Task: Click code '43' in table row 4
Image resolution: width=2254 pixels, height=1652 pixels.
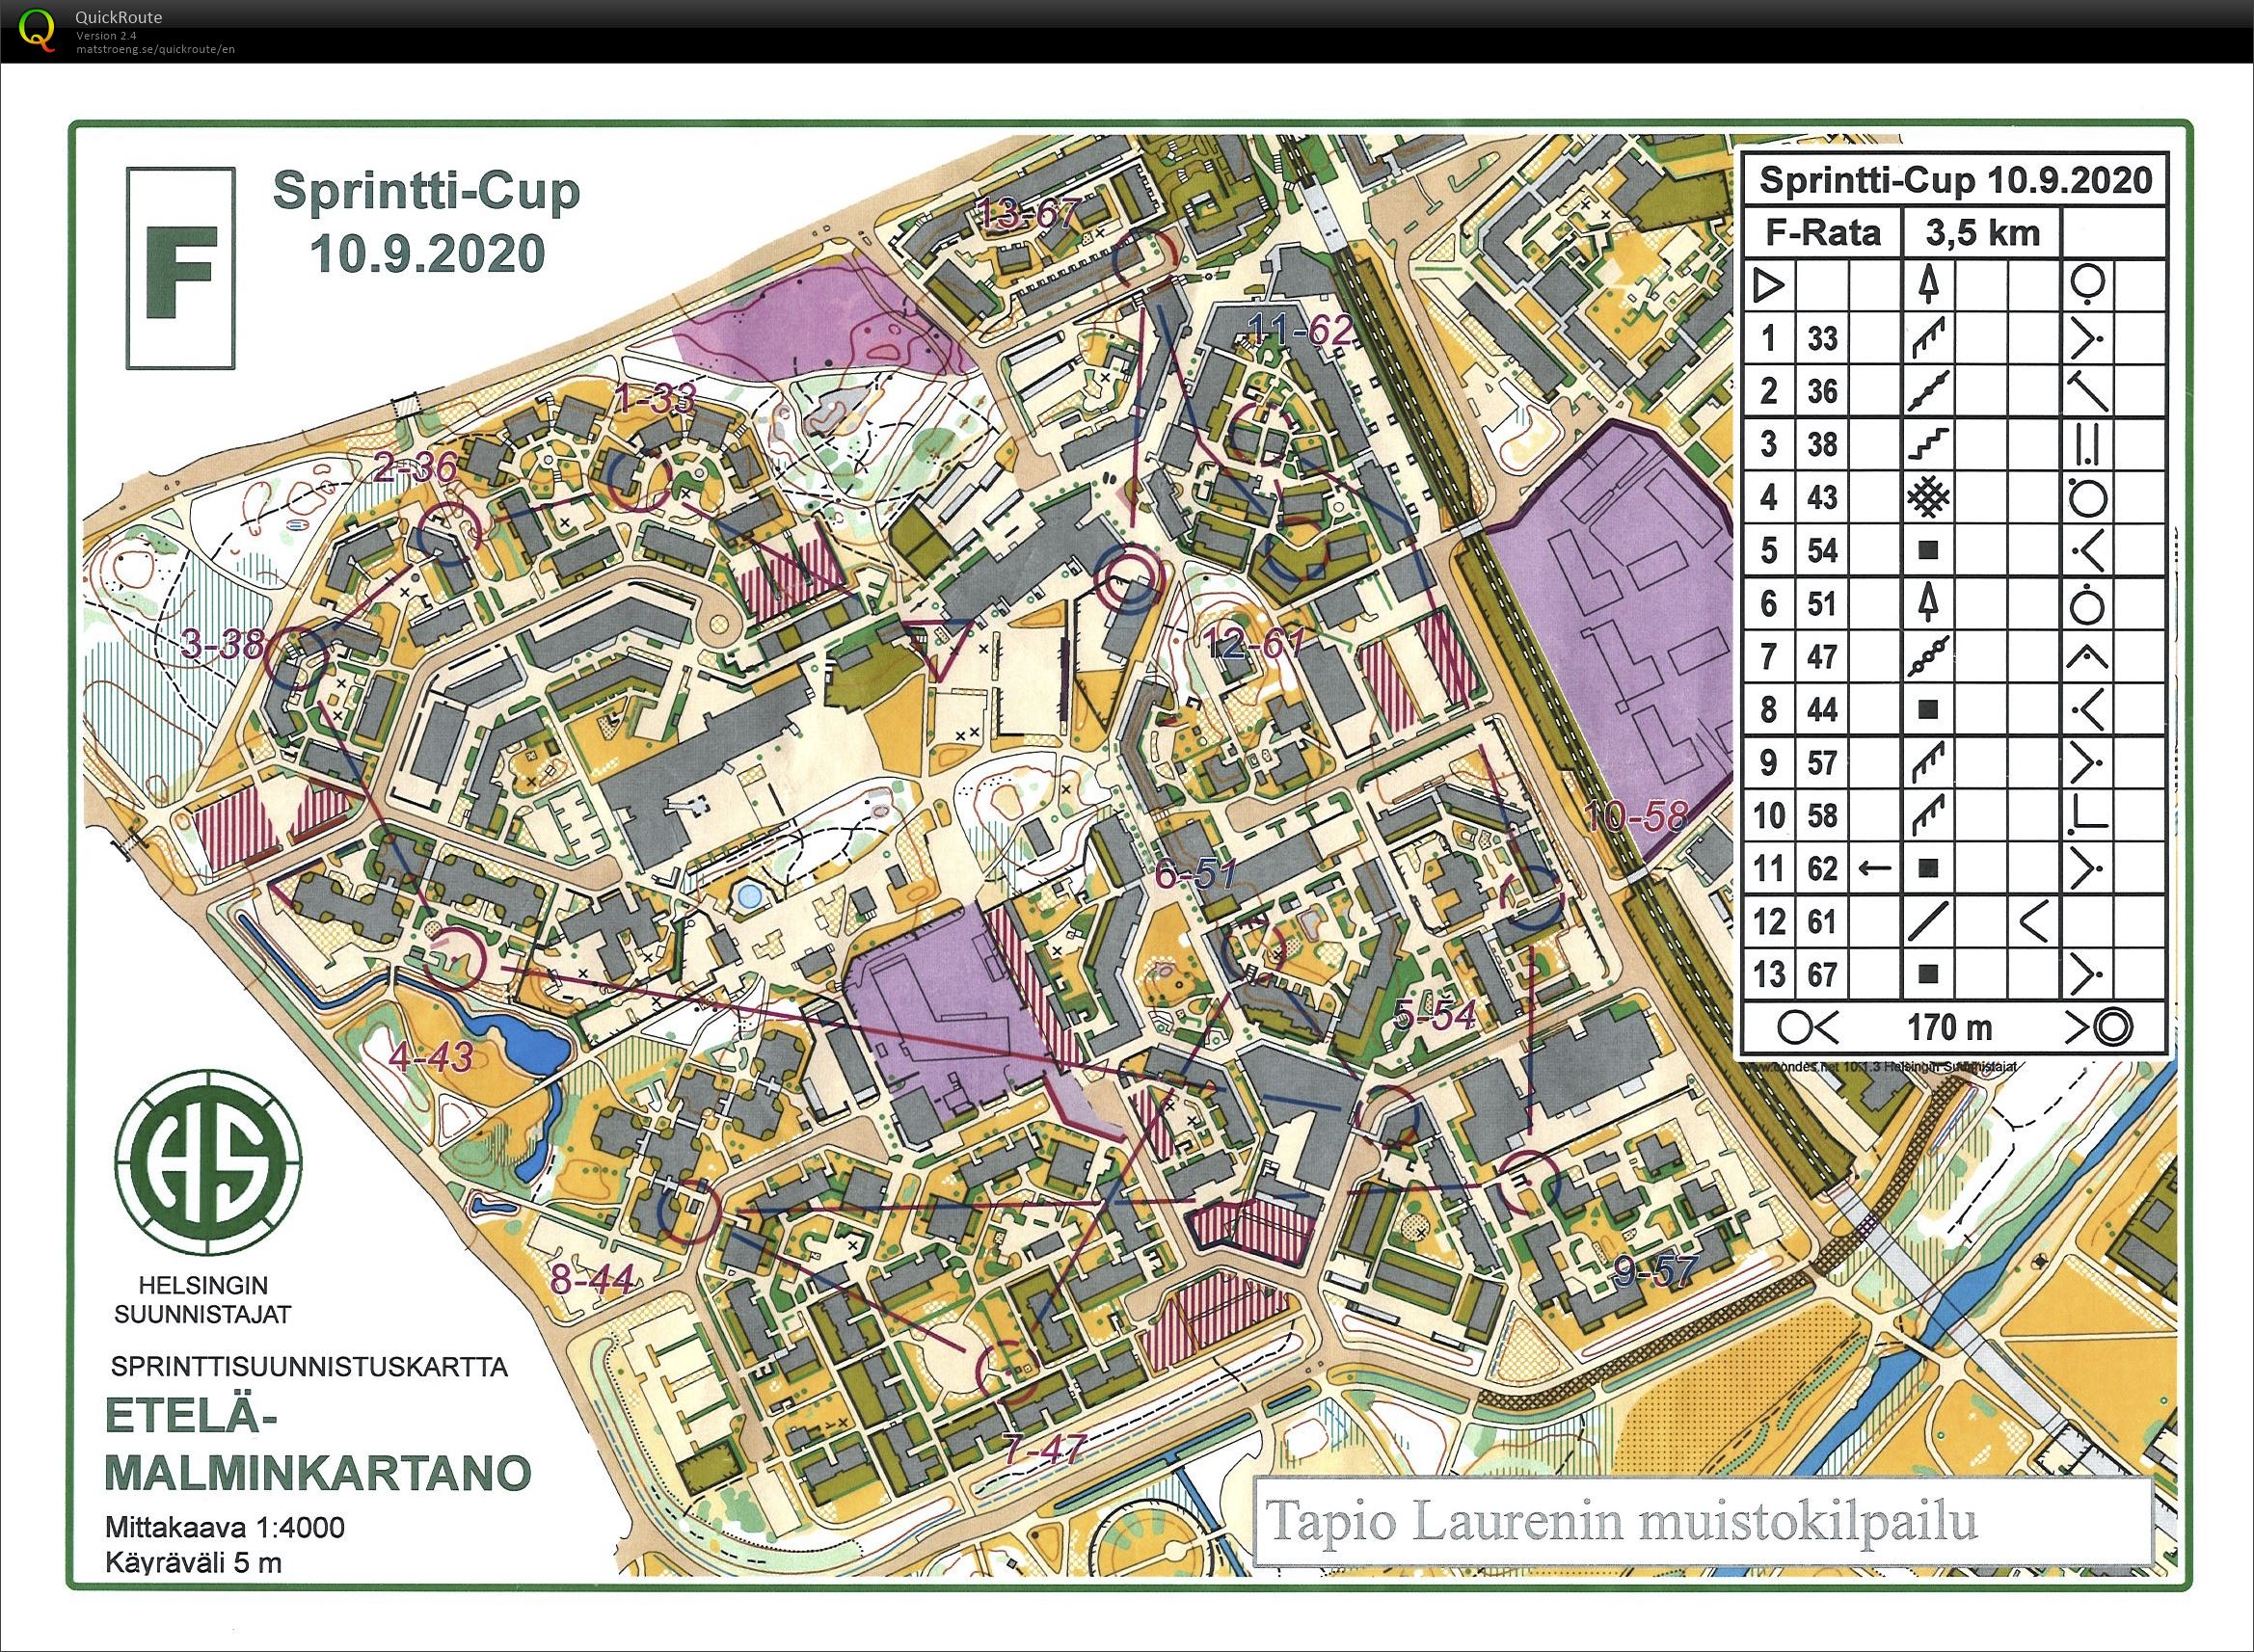Action: click(1823, 497)
